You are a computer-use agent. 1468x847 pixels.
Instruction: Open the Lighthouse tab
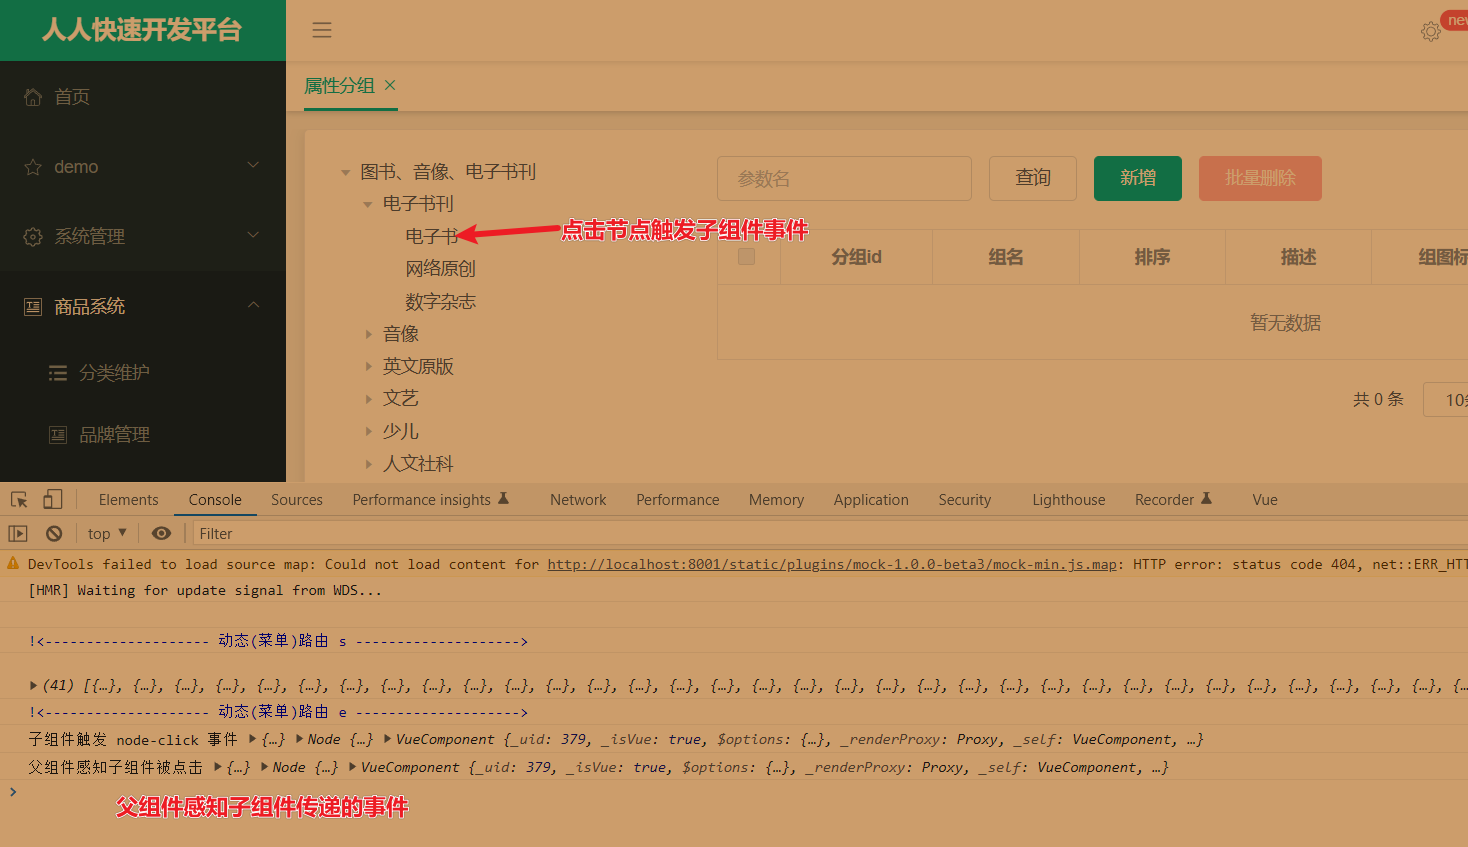(1069, 500)
